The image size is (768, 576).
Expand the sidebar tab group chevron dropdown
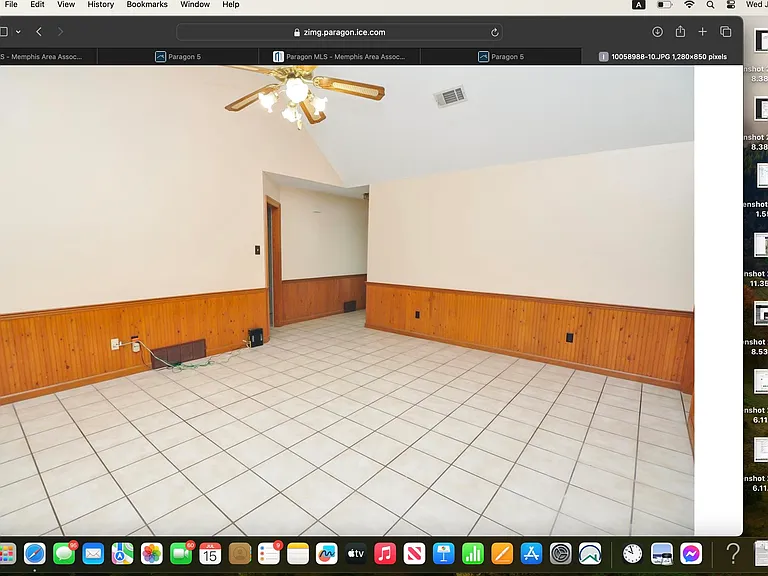18,32
